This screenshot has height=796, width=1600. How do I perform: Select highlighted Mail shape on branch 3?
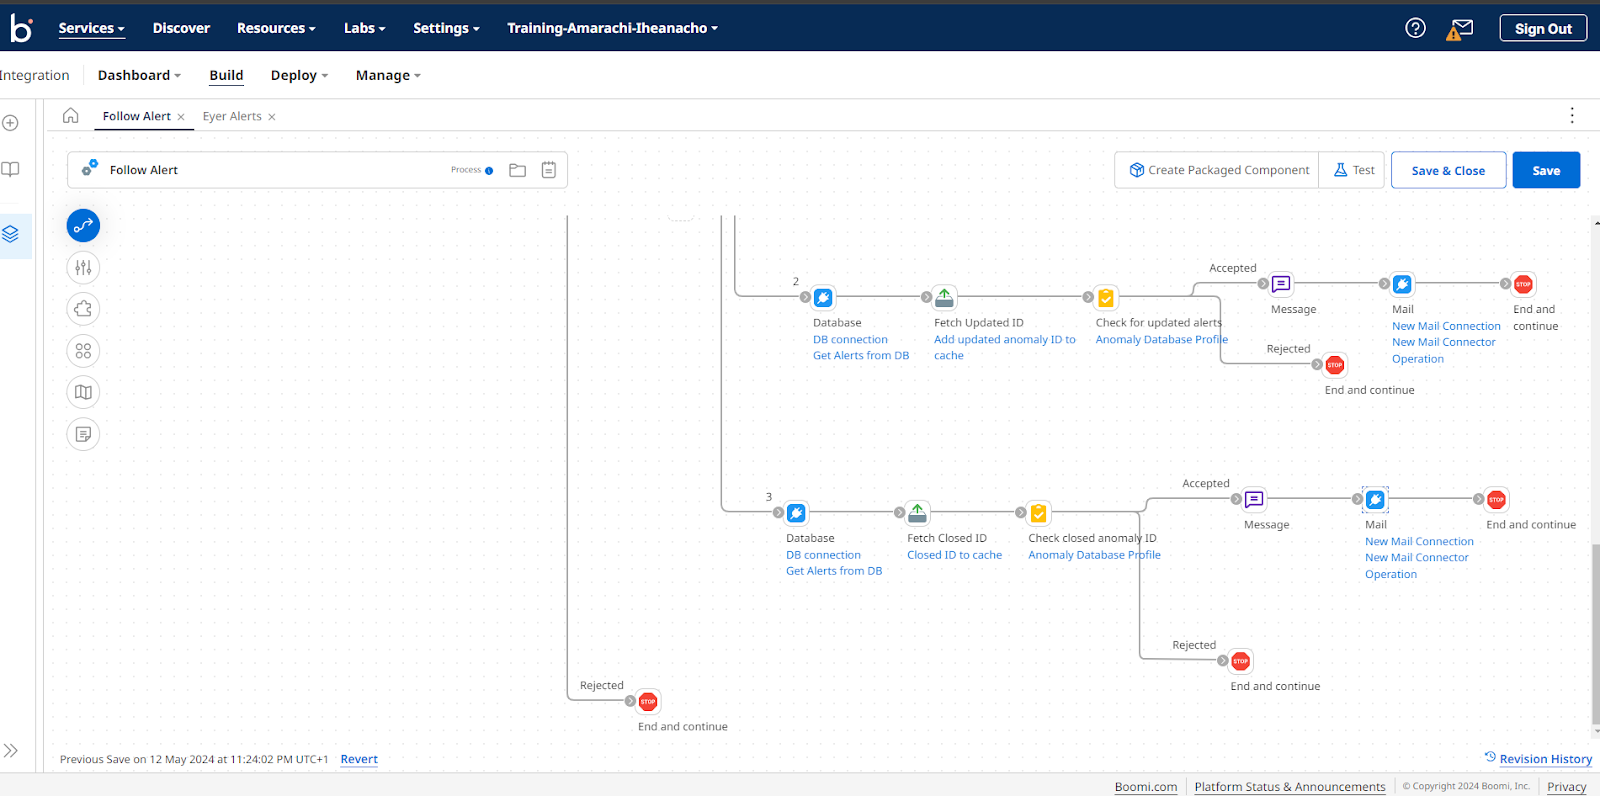coord(1375,499)
